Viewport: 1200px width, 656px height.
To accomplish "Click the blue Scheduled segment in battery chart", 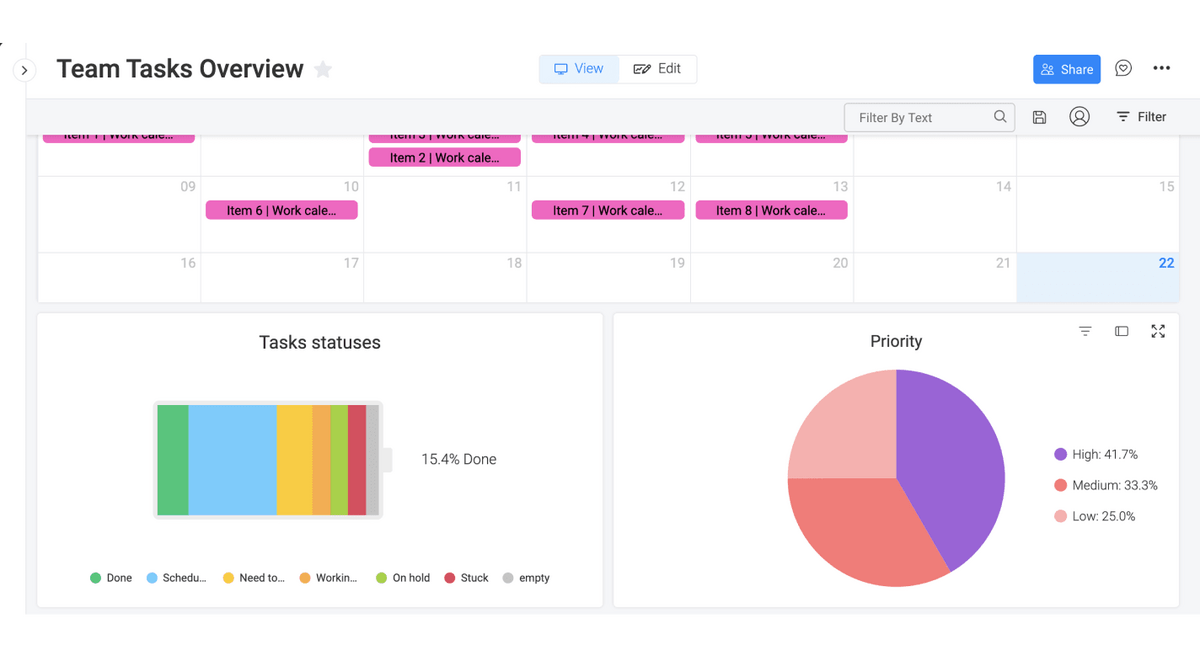I will pyautogui.click(x=232, y=460).
